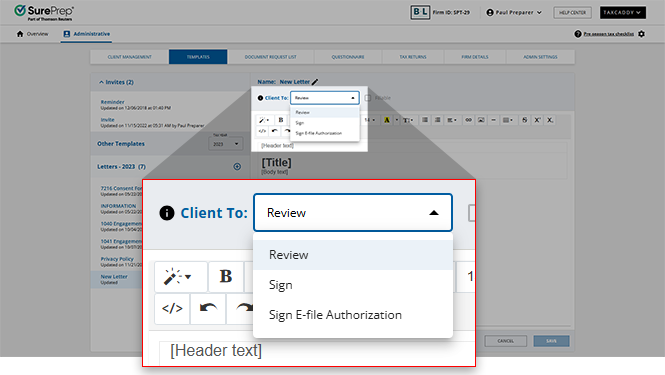The width and height of the screenshot is (665, 375).
Task: Open the table insert dropdown
Action: [x=507, y=120]
